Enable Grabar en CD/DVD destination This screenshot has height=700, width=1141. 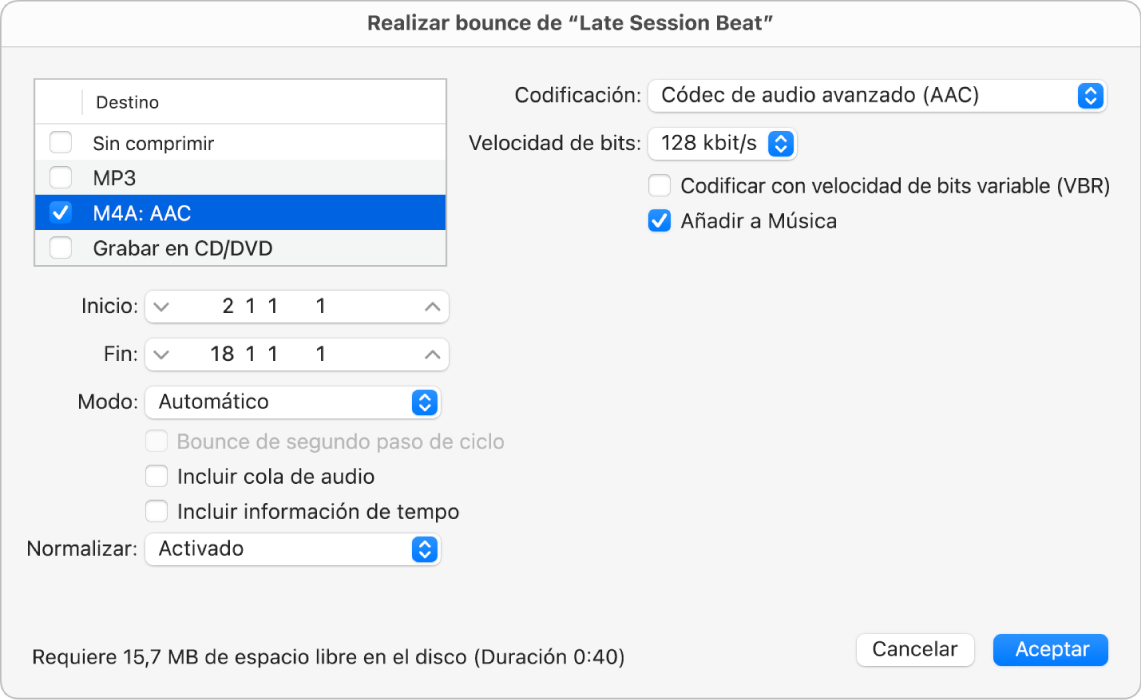coord(60,248)
